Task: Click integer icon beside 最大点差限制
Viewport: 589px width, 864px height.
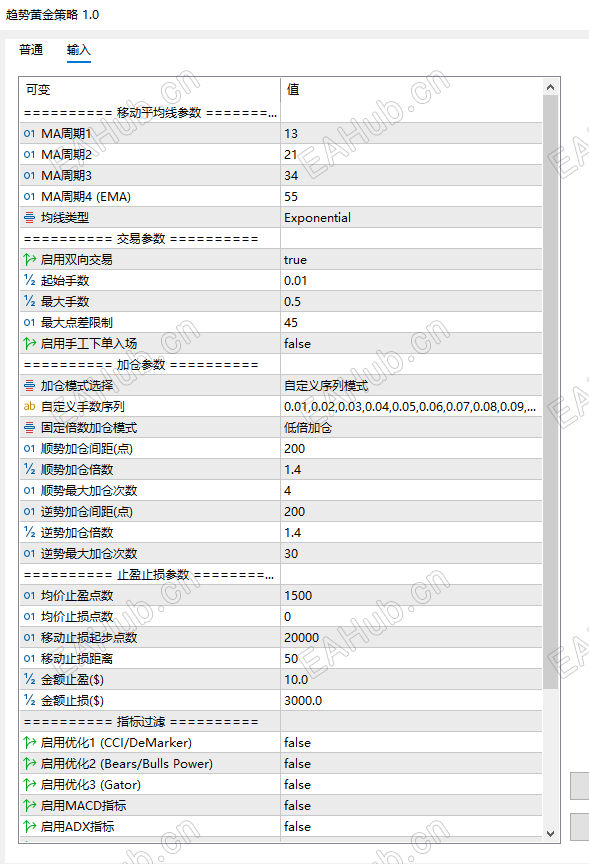Action: point(29,322)
